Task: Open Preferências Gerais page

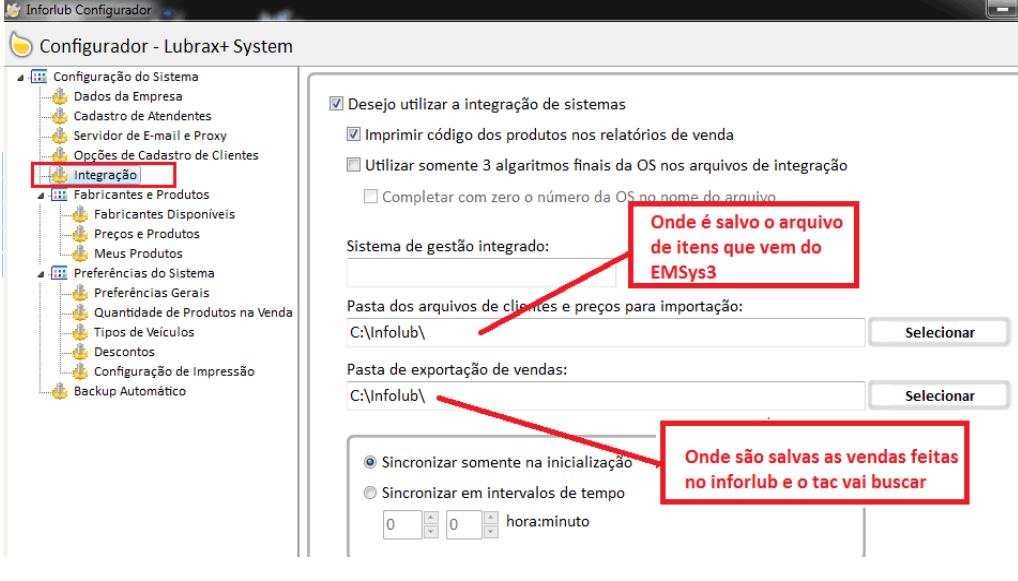Action: coord(151,293)
